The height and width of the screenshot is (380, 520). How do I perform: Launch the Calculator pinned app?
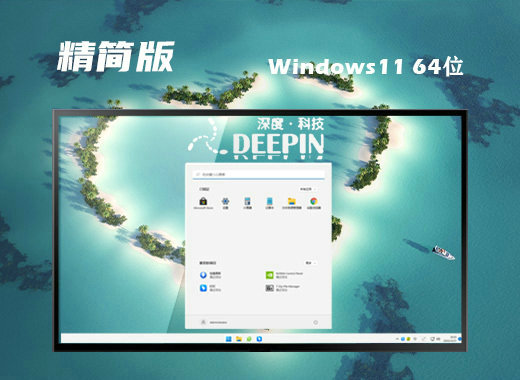click(x=247, y=203)
